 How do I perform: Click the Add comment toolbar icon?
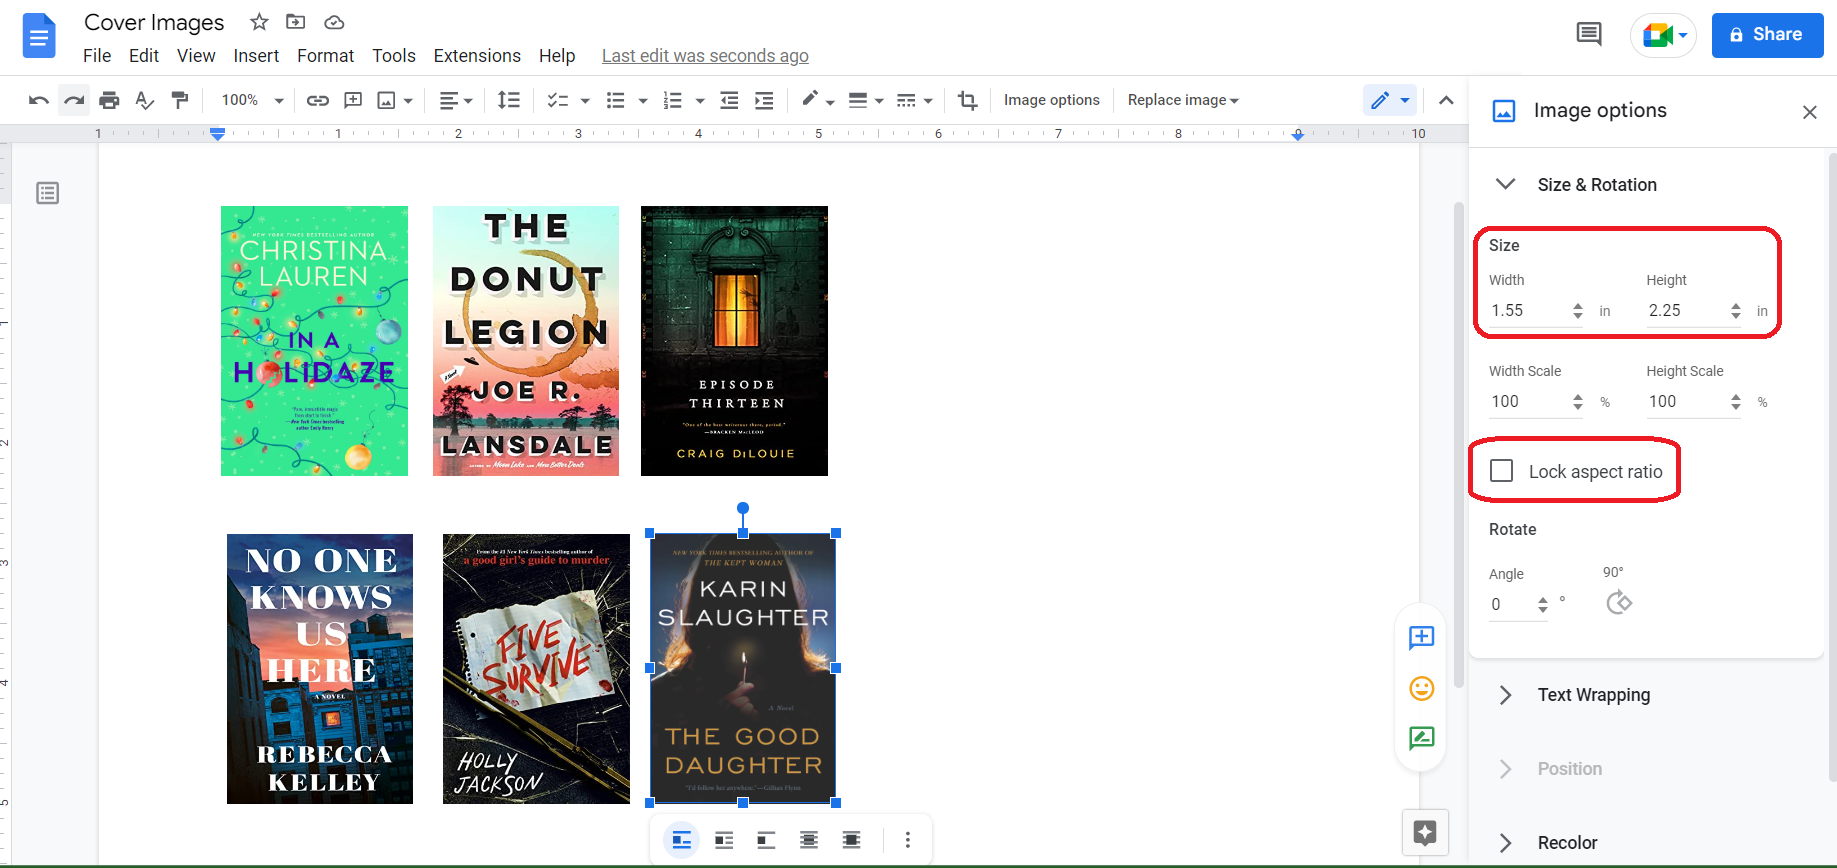click(x=353, y=100)
